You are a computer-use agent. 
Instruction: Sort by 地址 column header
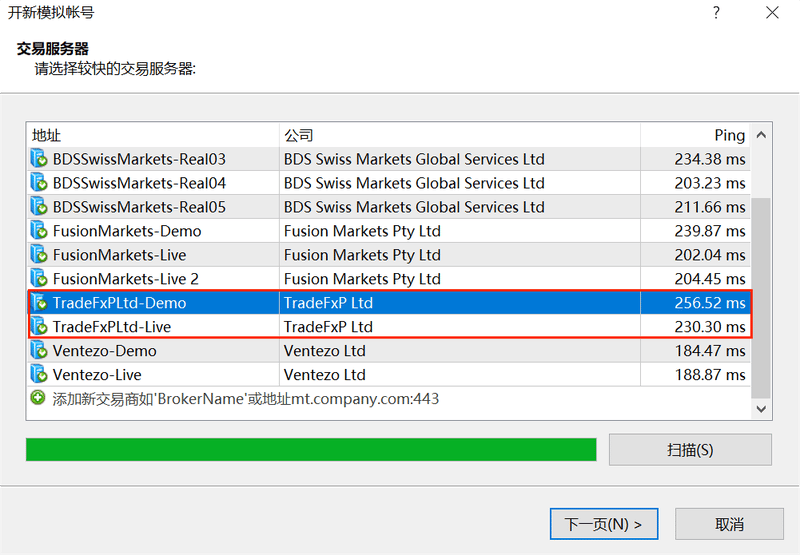153,135
